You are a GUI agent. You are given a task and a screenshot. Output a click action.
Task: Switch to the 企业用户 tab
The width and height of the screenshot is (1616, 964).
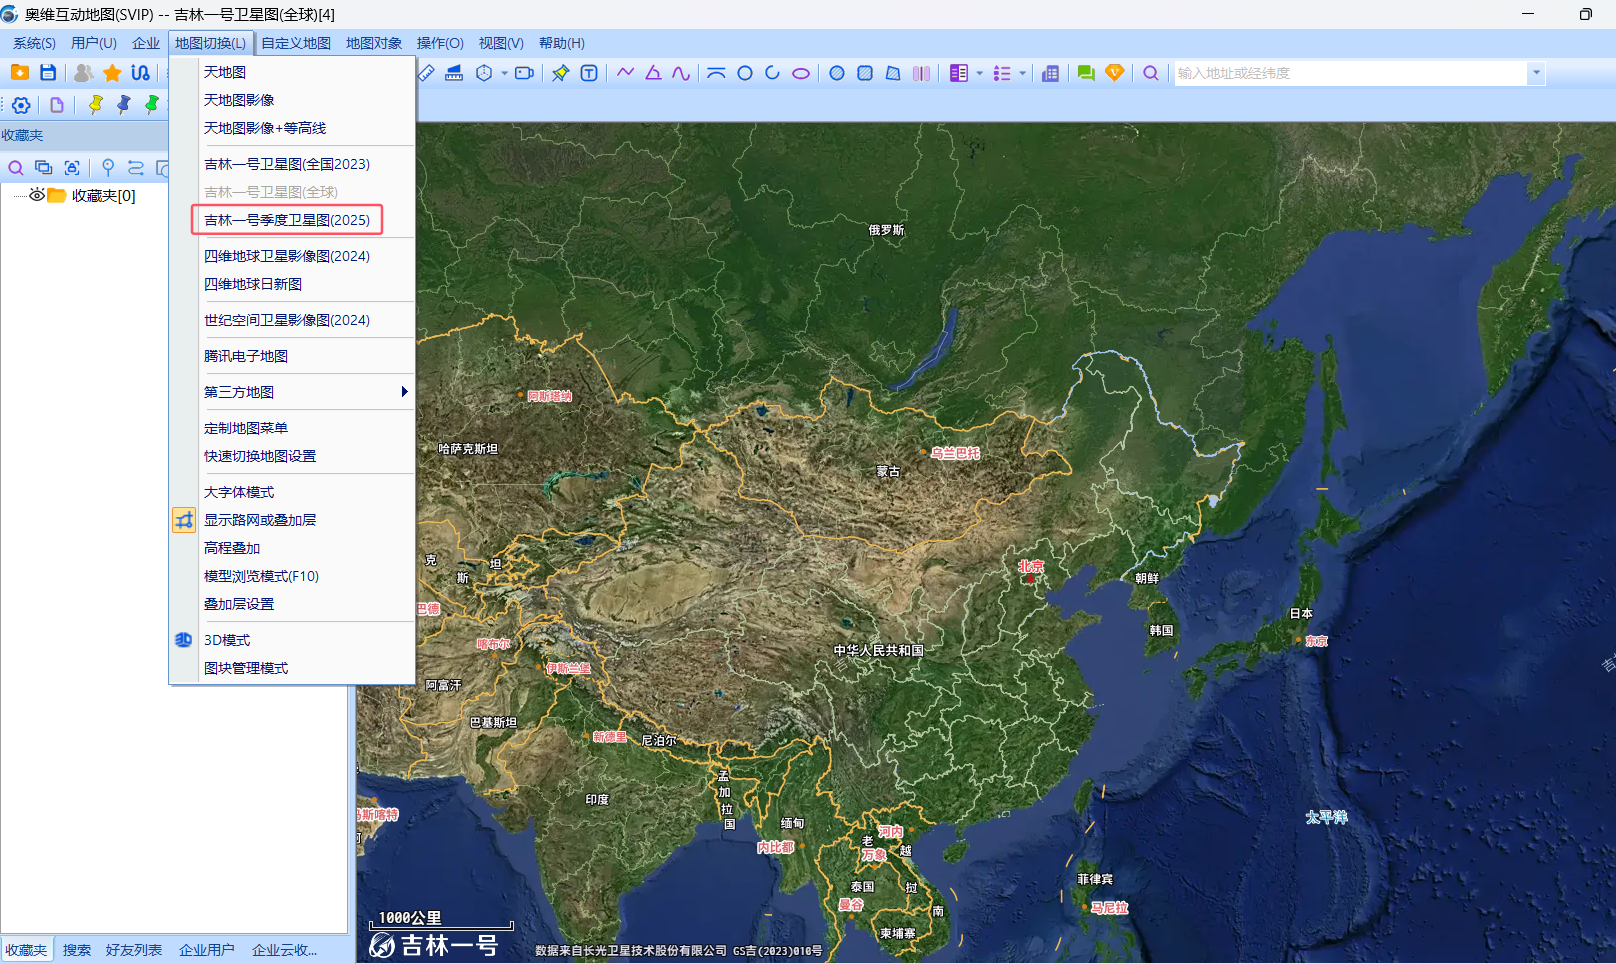click(x=207, y=950)
